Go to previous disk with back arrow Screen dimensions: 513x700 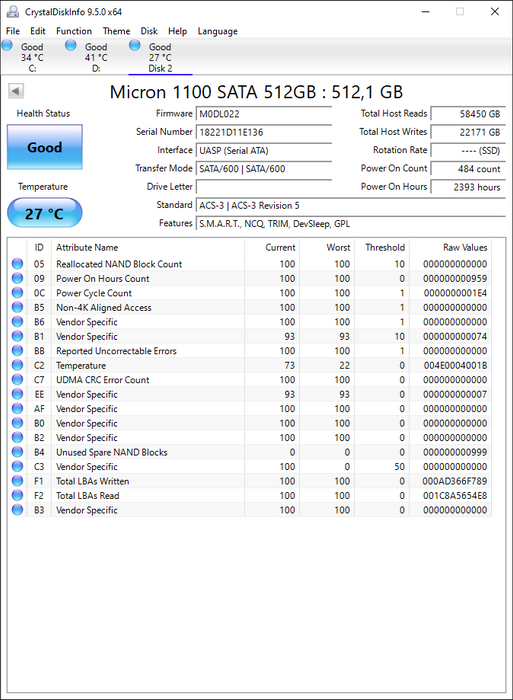[x=16, y=91]
